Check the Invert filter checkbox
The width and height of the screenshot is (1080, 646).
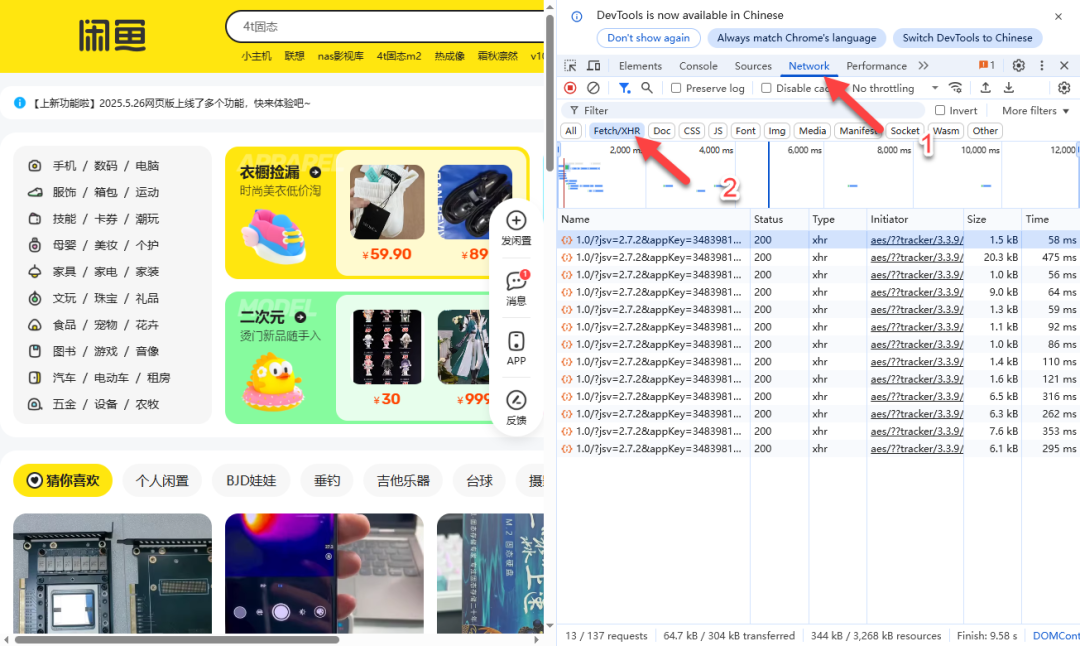coord(940,110)
